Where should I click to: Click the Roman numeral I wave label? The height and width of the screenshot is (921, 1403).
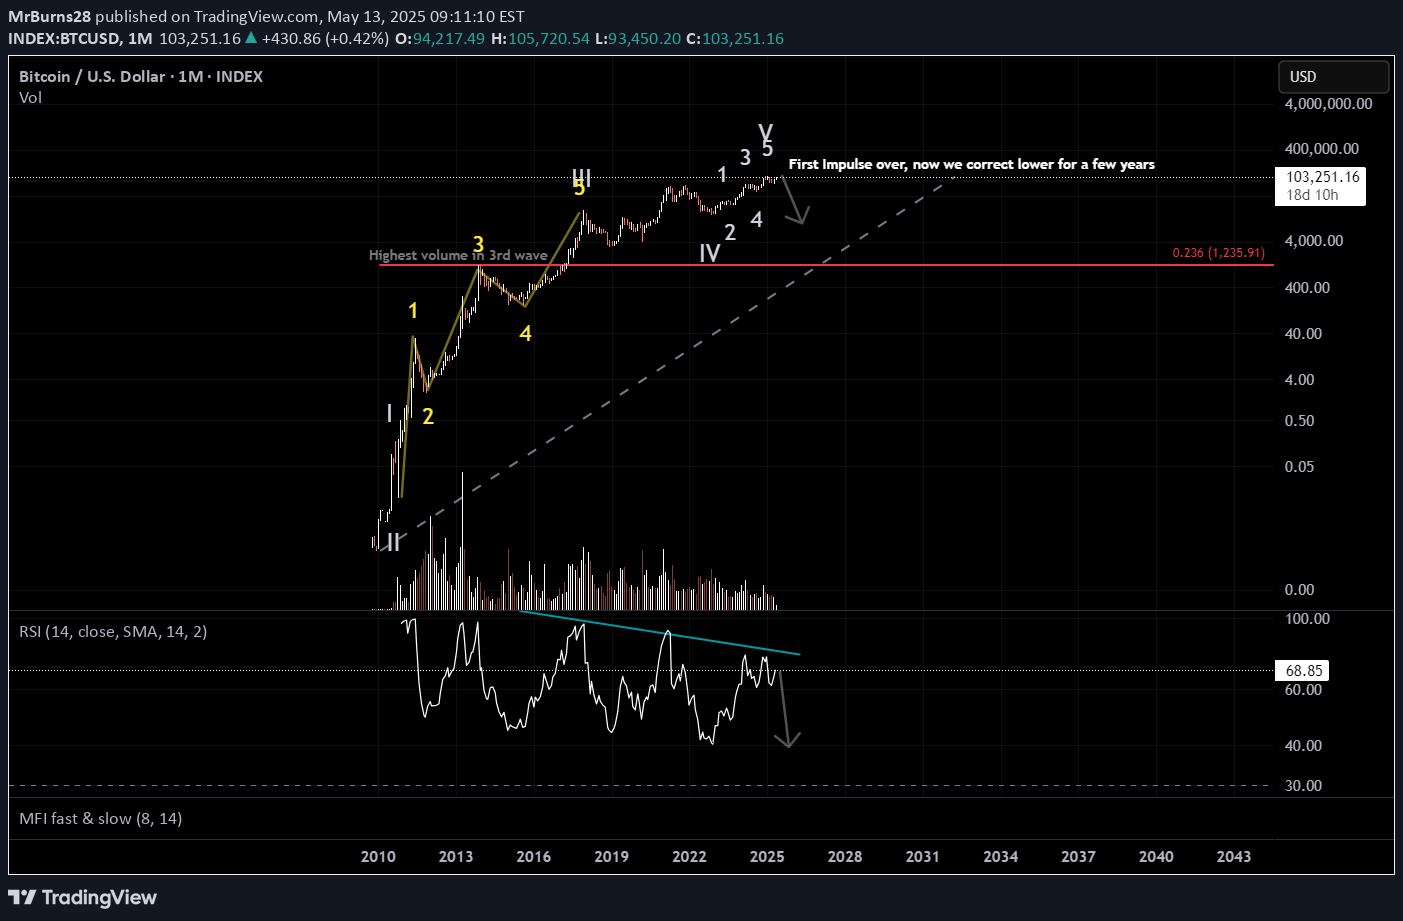(390, 413)
